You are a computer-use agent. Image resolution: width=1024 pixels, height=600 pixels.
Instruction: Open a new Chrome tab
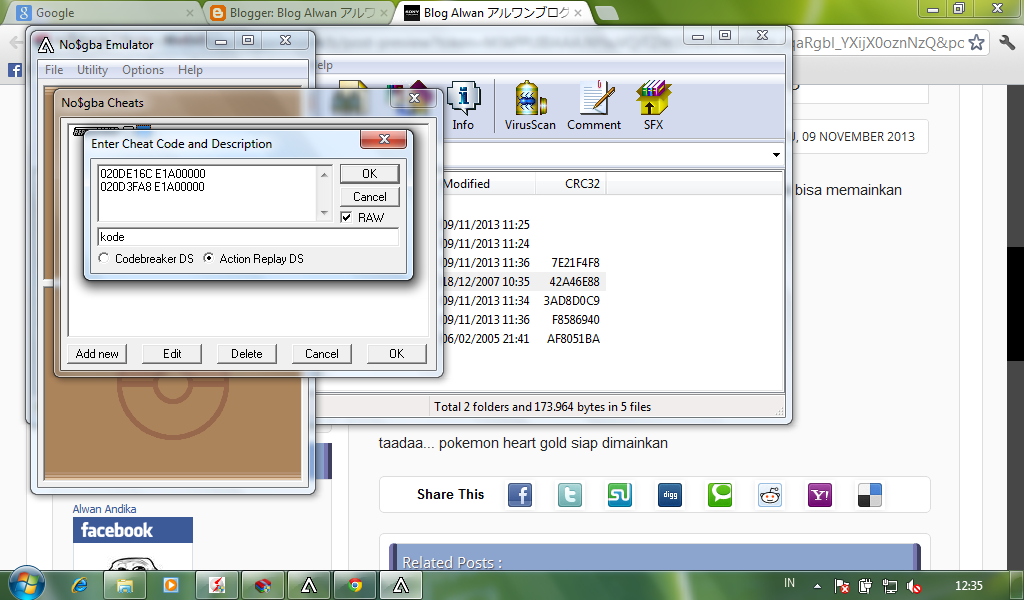607,13
